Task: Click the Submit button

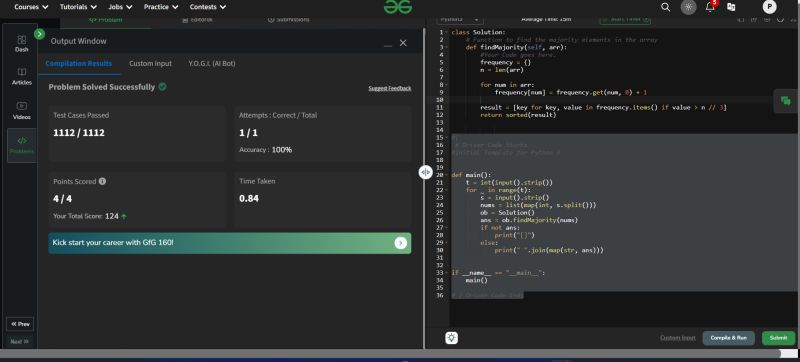Action: pyautogui.click(x=779, y=338)
